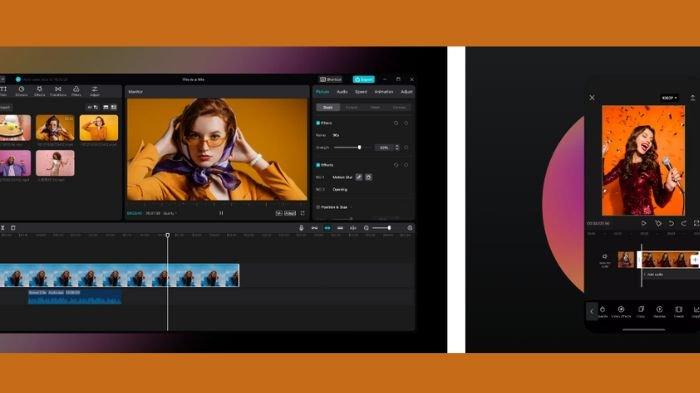This screenshot has height=393, width=700.
Task: Select the food plate media thumbnail
Action: (x=15, y=128)
